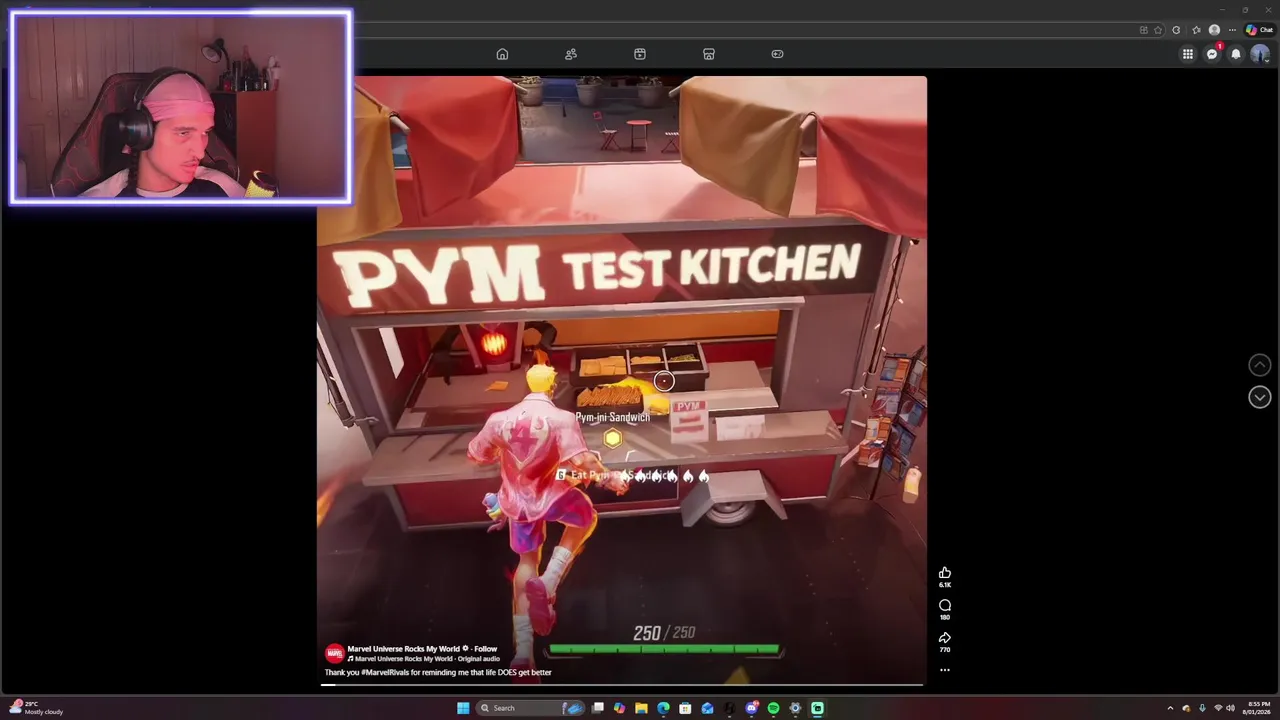This screenshot has width=1280, height=720.
Task: Open Microsoft Store from the taskbar
Action: [685, 708]
